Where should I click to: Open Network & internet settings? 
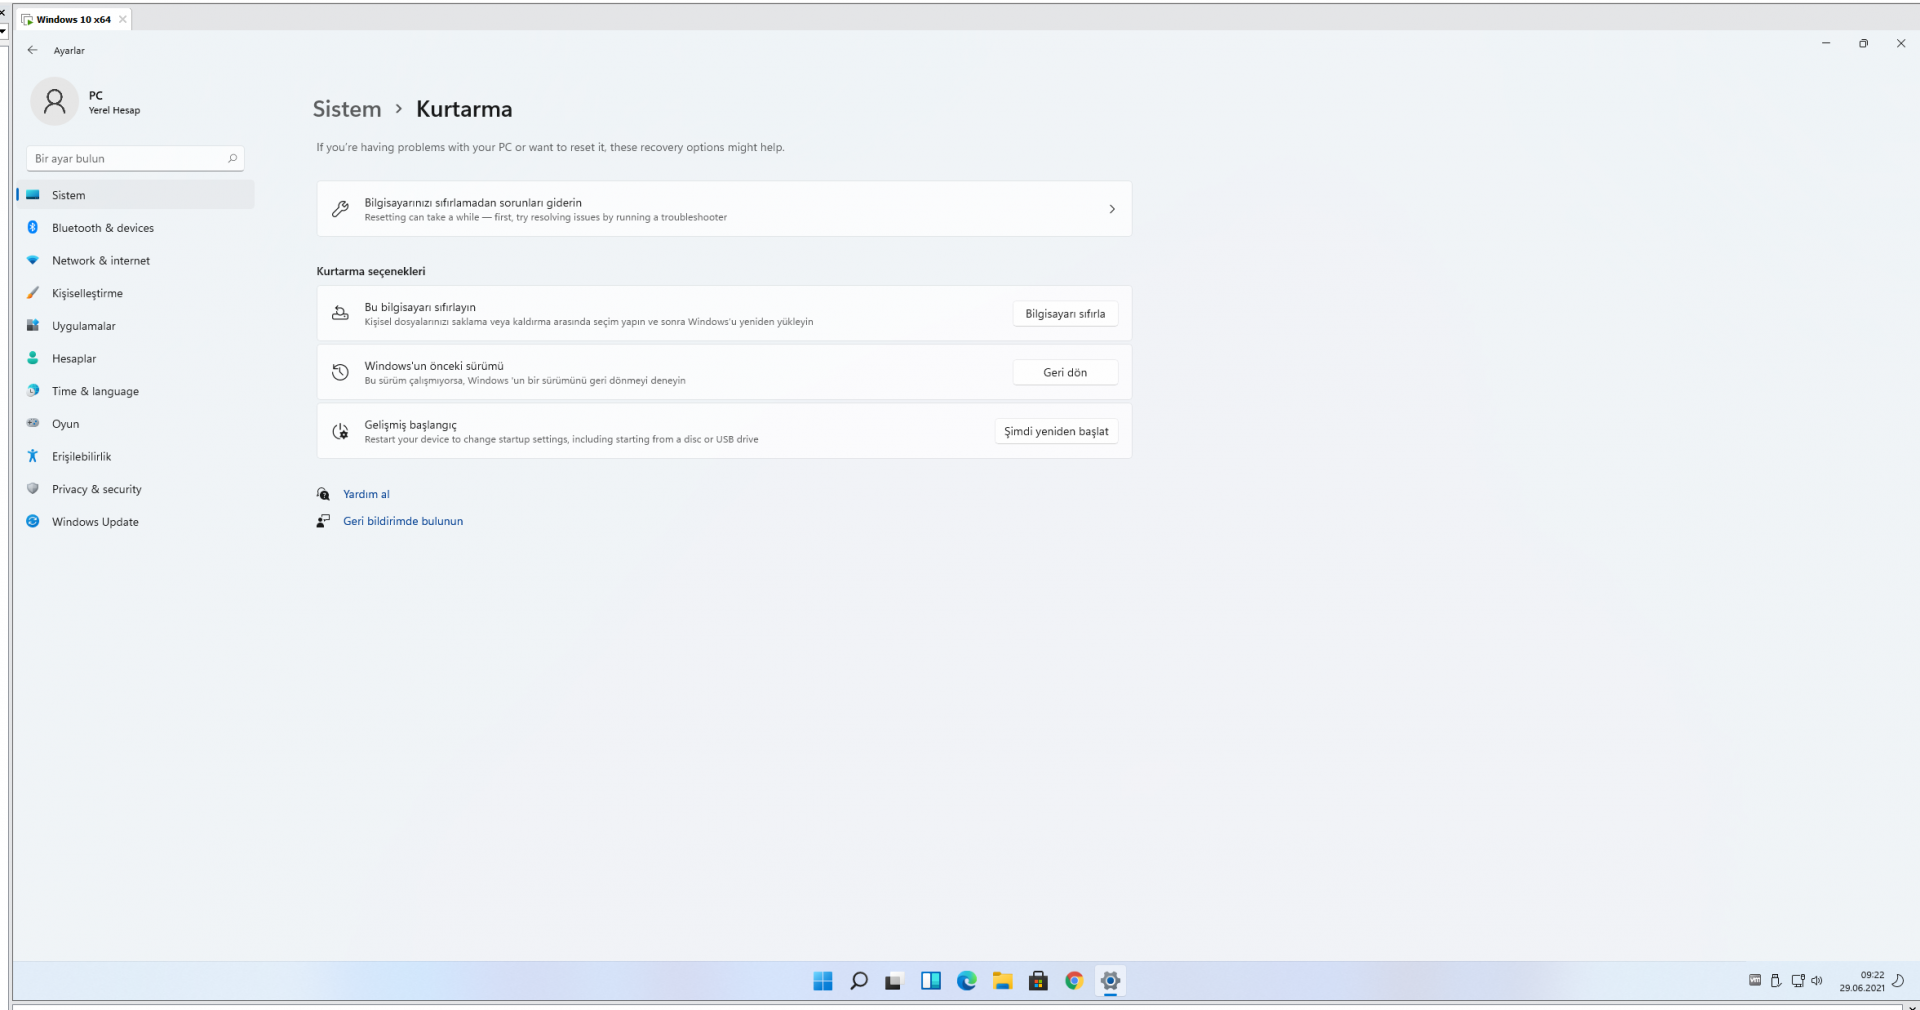pyautogui.click(x=135, y=261)
